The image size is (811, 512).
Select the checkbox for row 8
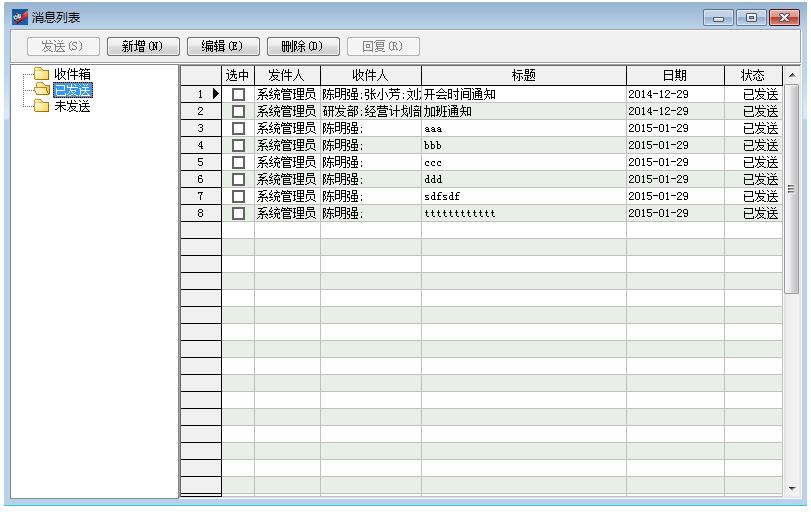pyautogui.click(x=238, y=213)
